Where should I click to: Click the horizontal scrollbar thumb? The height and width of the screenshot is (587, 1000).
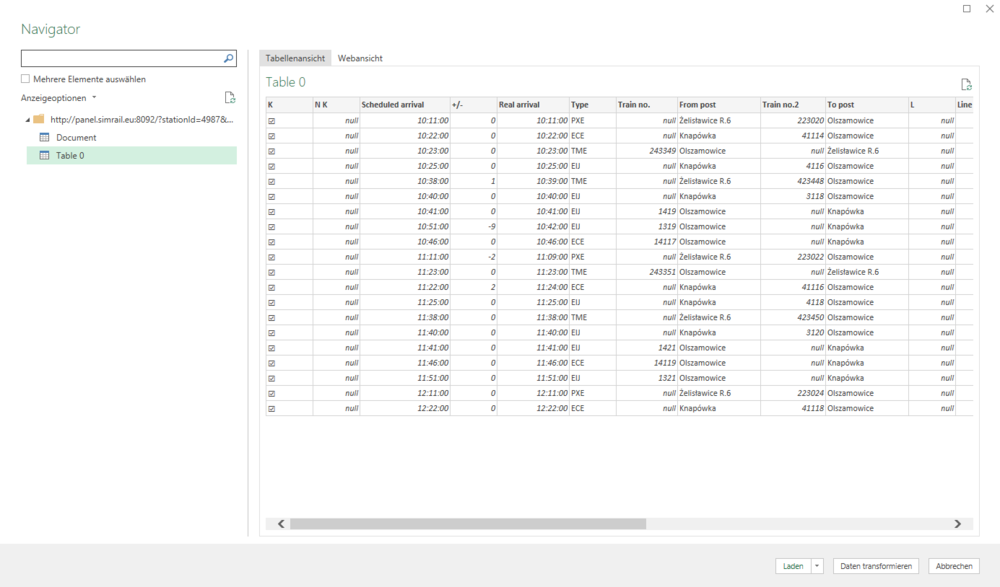tap(468, 523)
